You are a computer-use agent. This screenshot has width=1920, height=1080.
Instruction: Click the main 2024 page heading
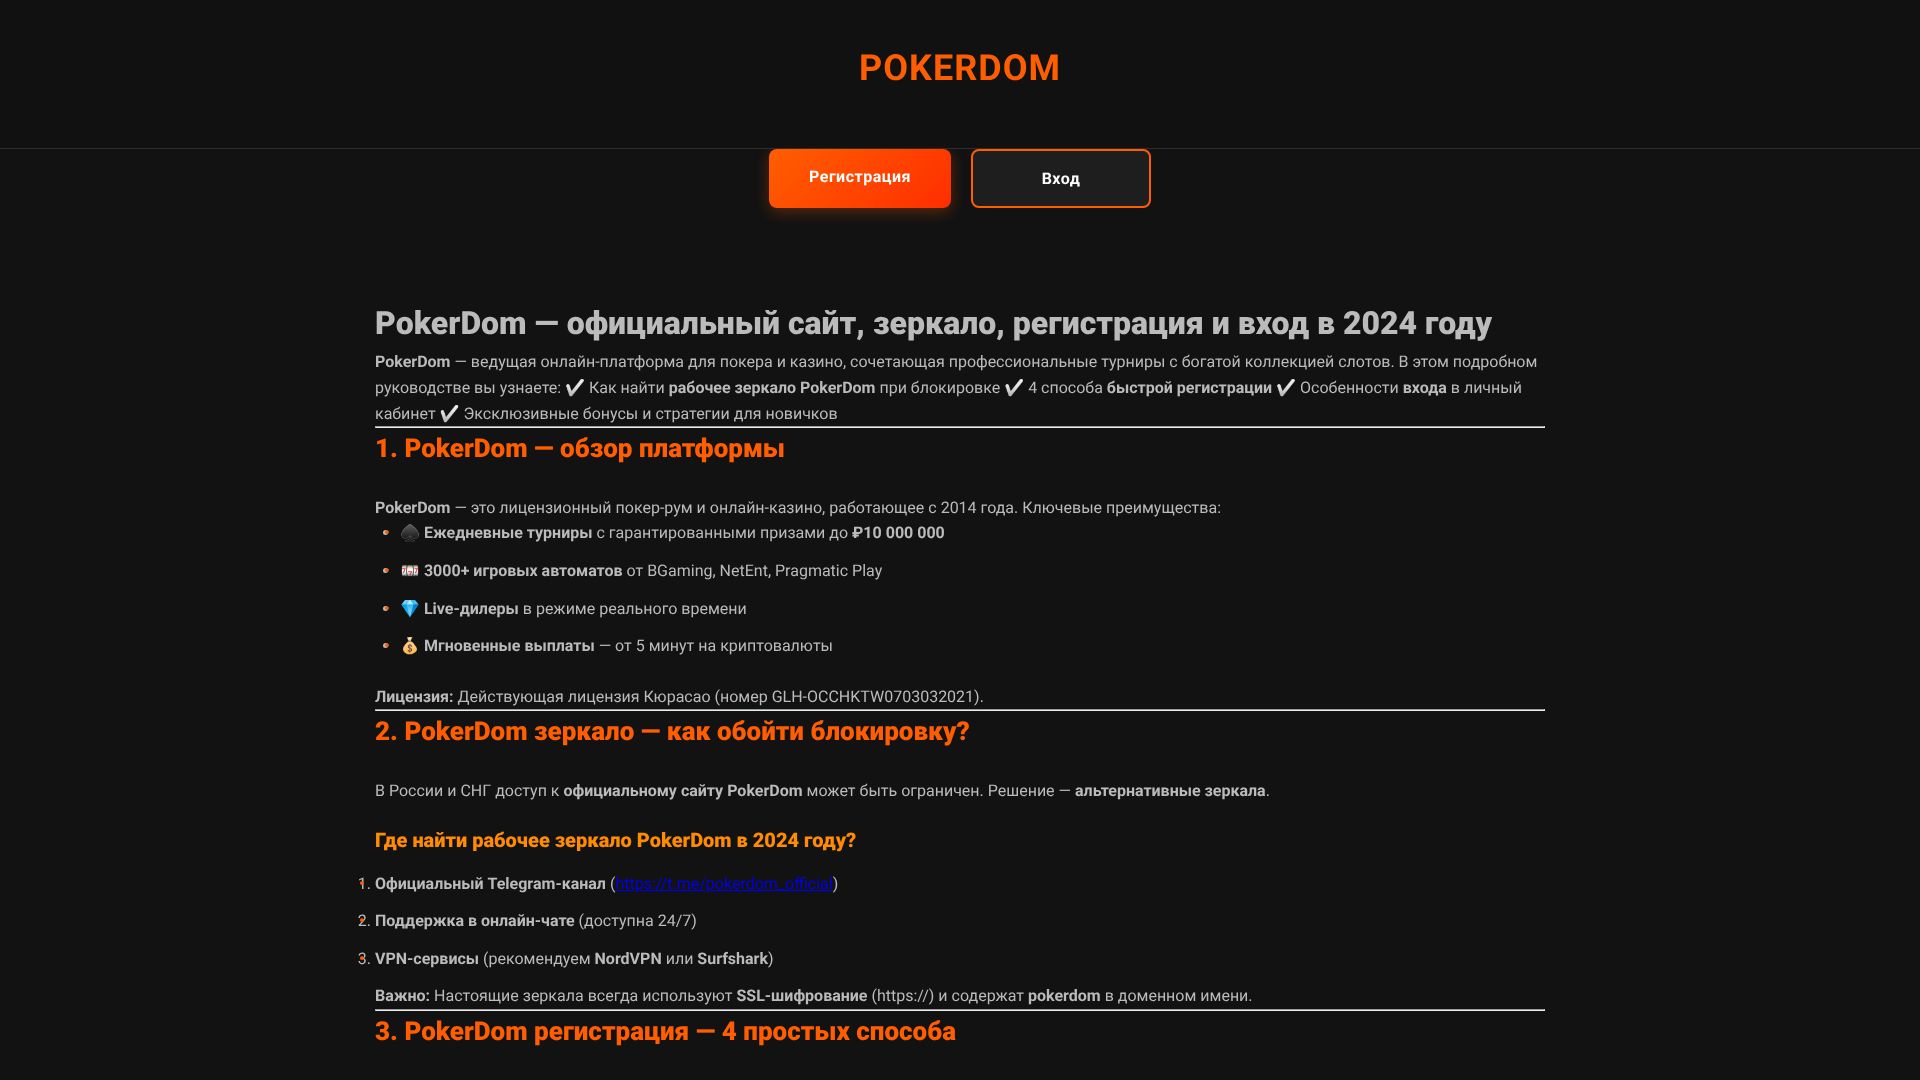[933, 323]
